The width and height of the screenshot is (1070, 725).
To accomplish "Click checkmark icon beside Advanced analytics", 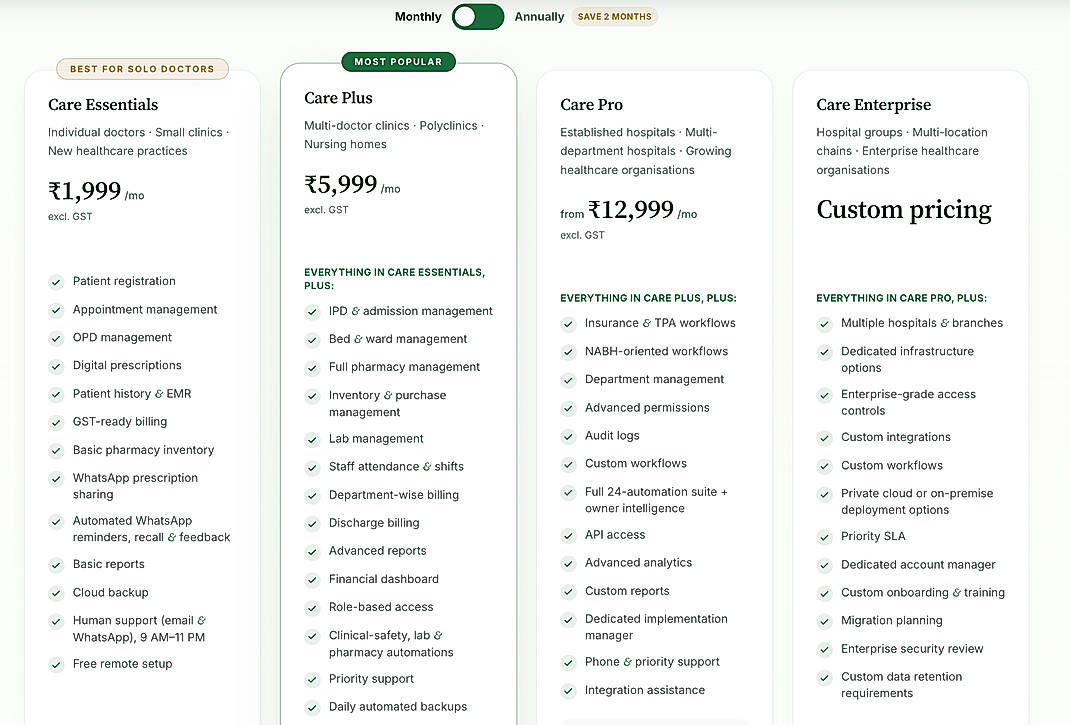I will [x=568, y=563].
